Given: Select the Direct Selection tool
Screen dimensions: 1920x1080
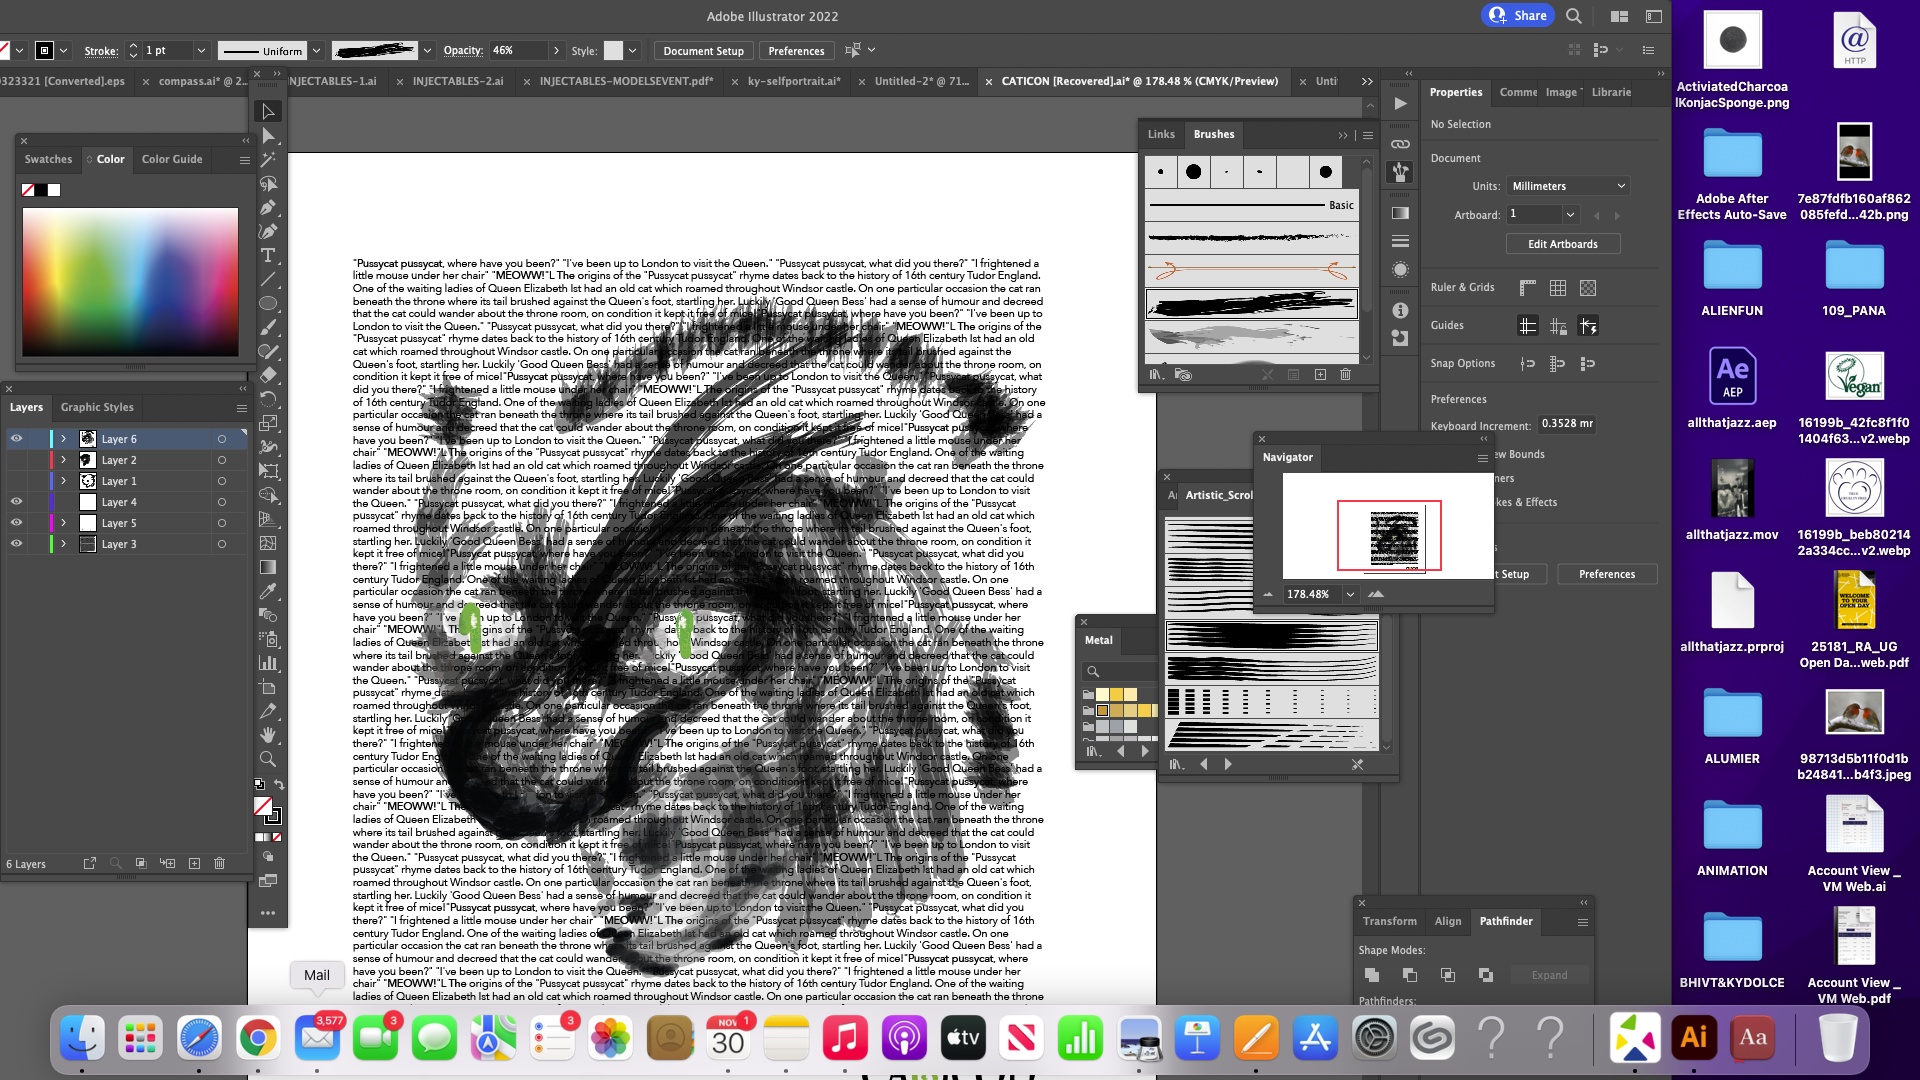Looking at the screenshot, I should (x=268, y=135).
